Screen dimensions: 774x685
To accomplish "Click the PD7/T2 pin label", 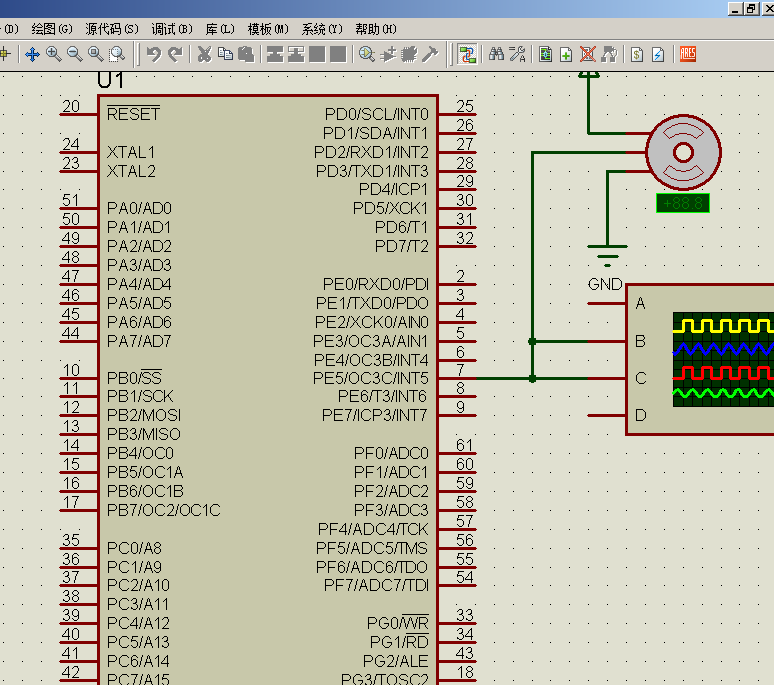I will pyautogui.click(x=402, y=246).
